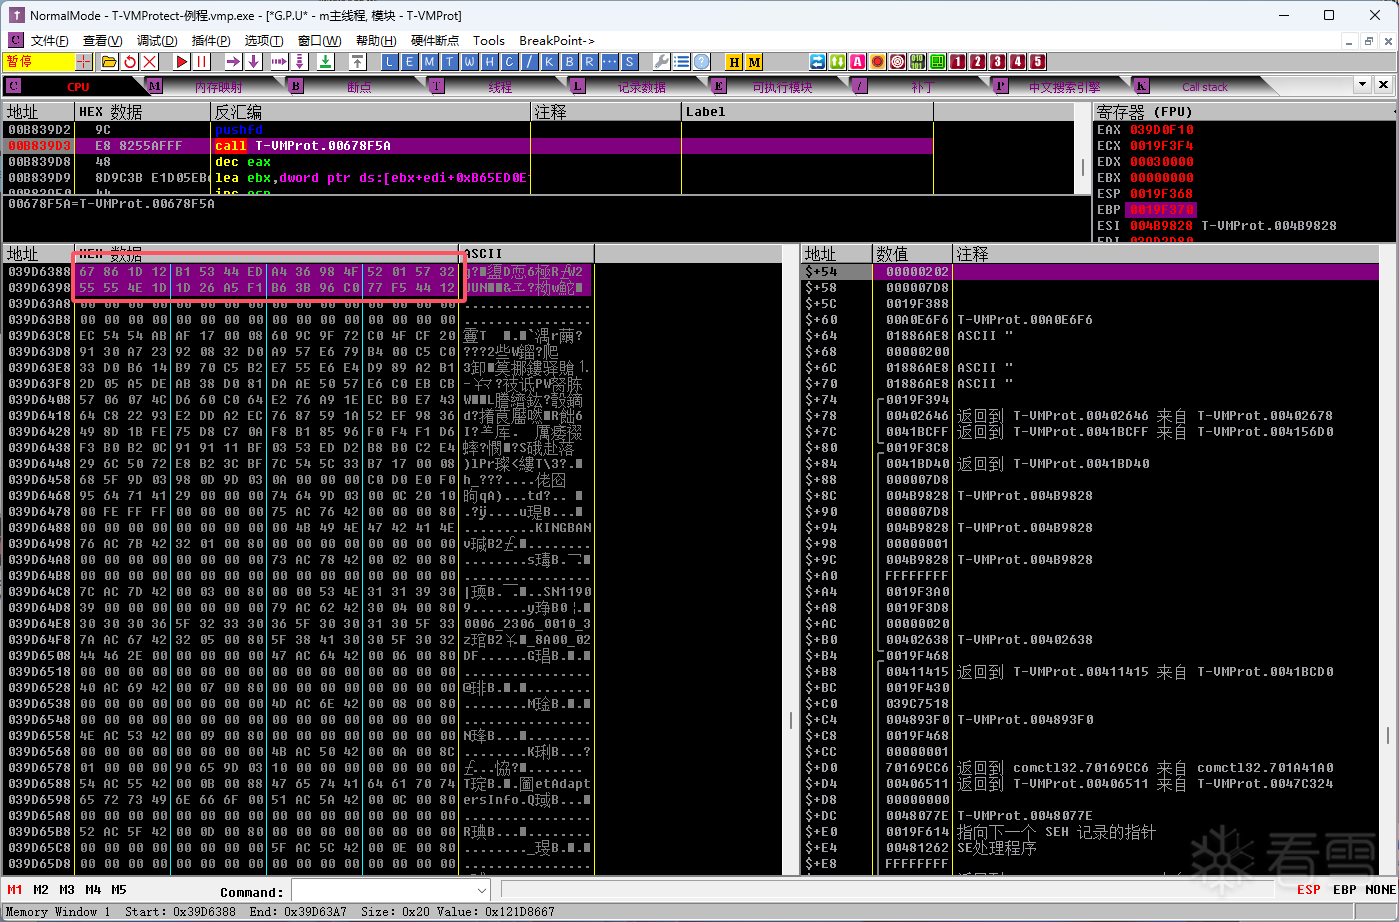
Task: Open debugging options with the wrench icon
Action: [661, 62]
